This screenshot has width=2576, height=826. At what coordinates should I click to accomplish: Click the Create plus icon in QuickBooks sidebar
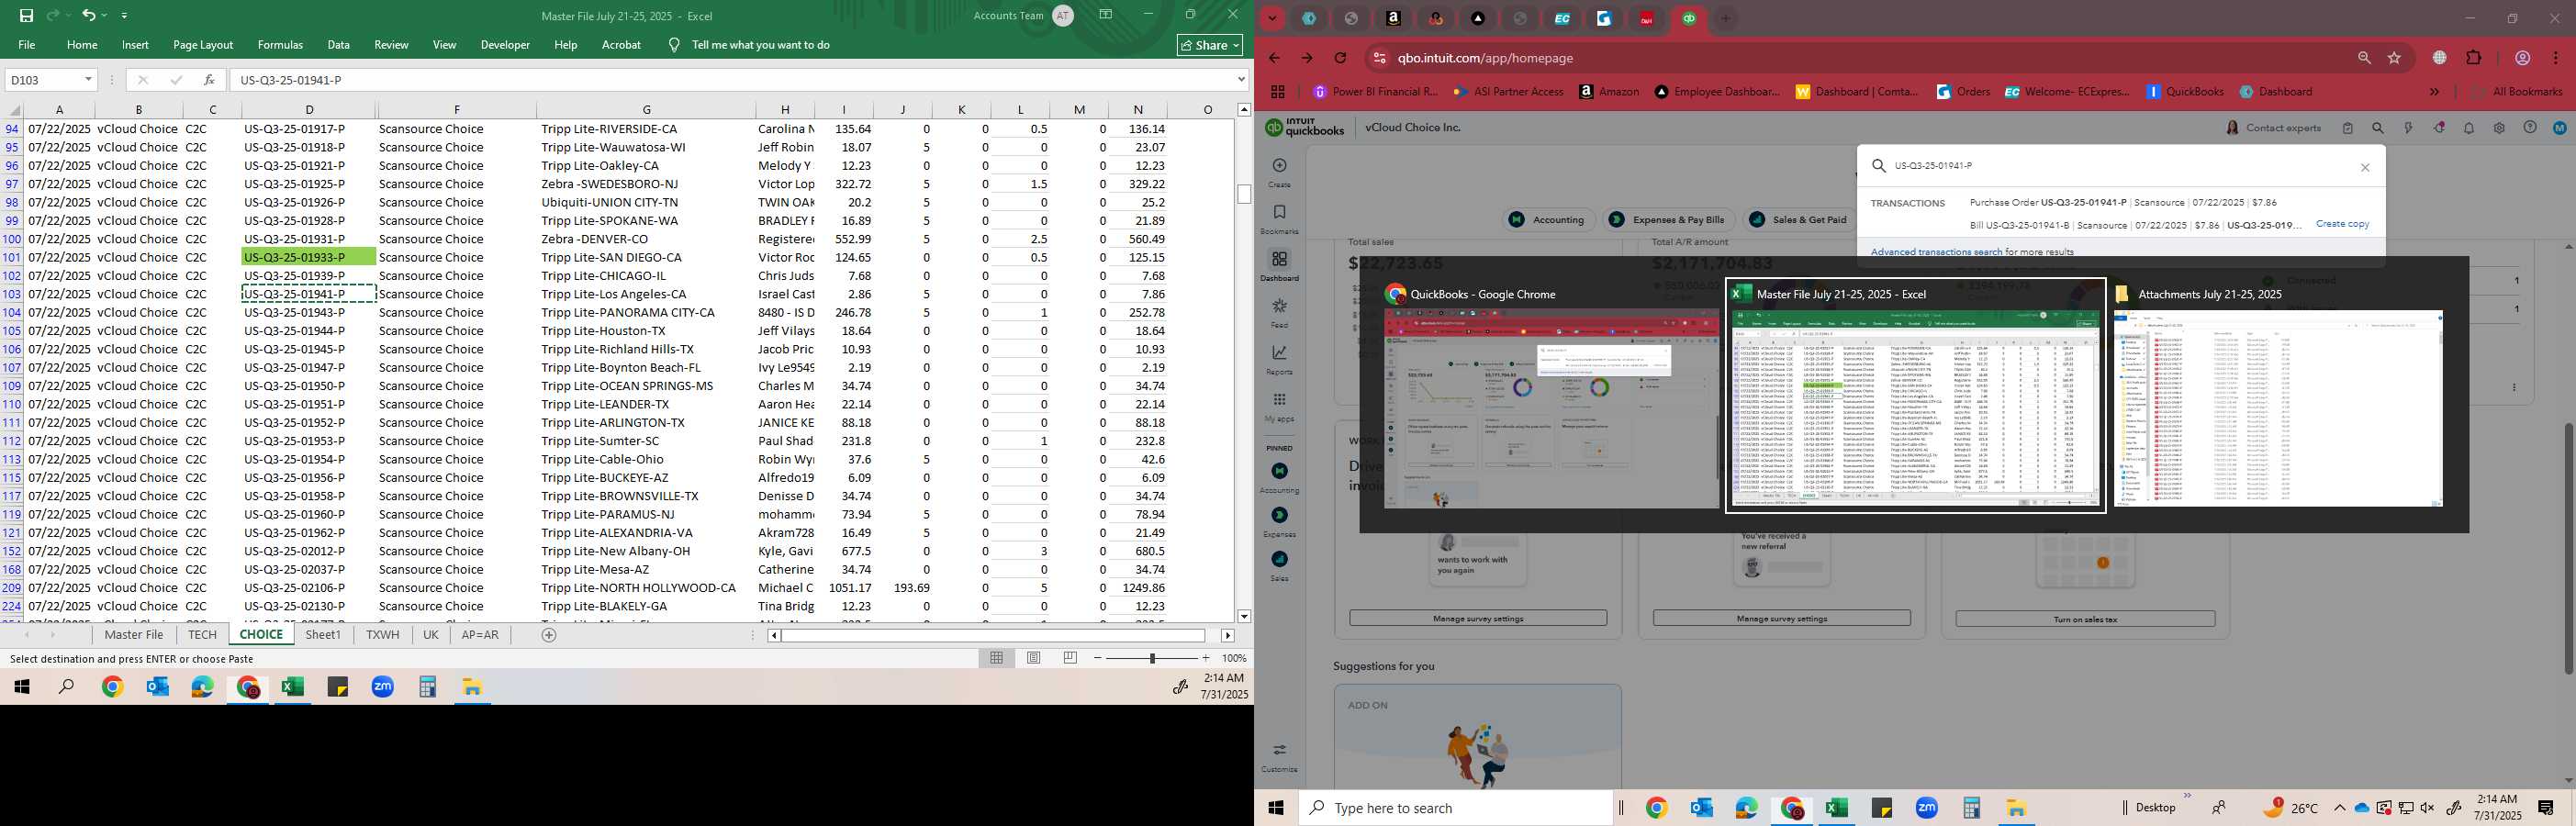tap(1279, 166)
